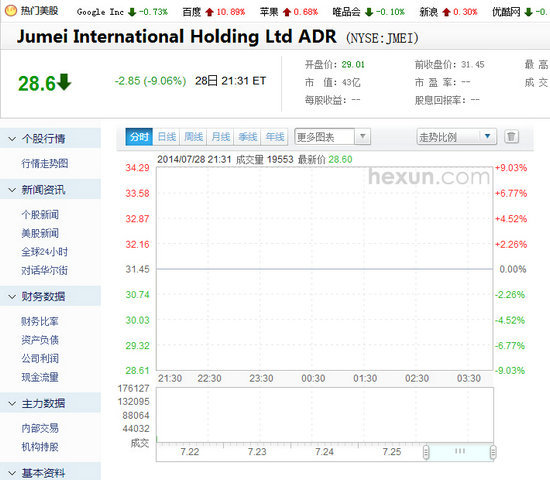Click the price change text -2.85 (-9.06%)

click(x=150, y=81)
